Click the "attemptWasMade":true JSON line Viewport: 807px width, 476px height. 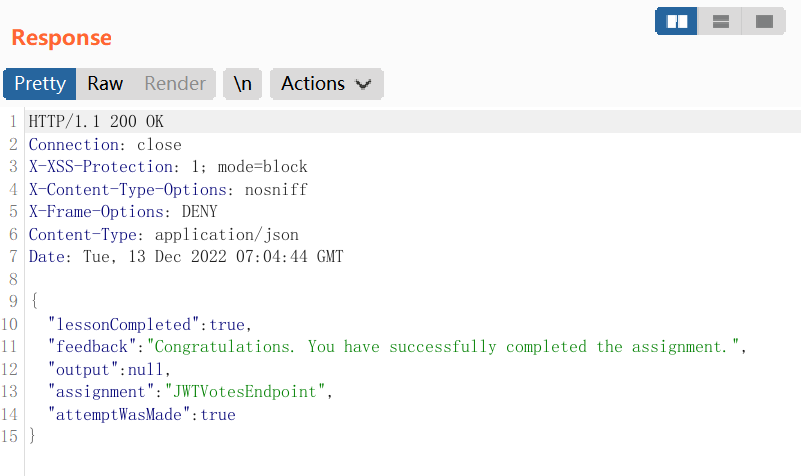(x=142, y=414)
